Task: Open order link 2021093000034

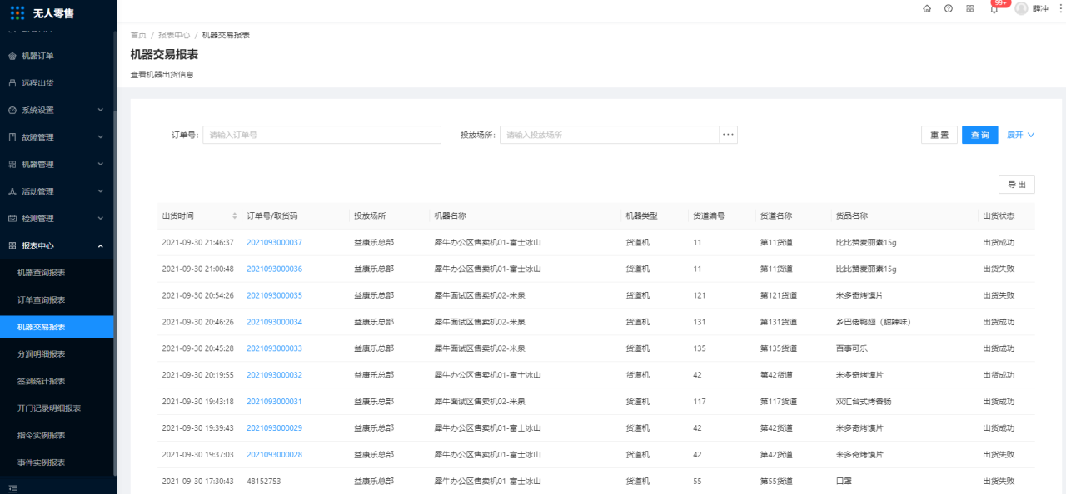Action: [x=274, y=322]
